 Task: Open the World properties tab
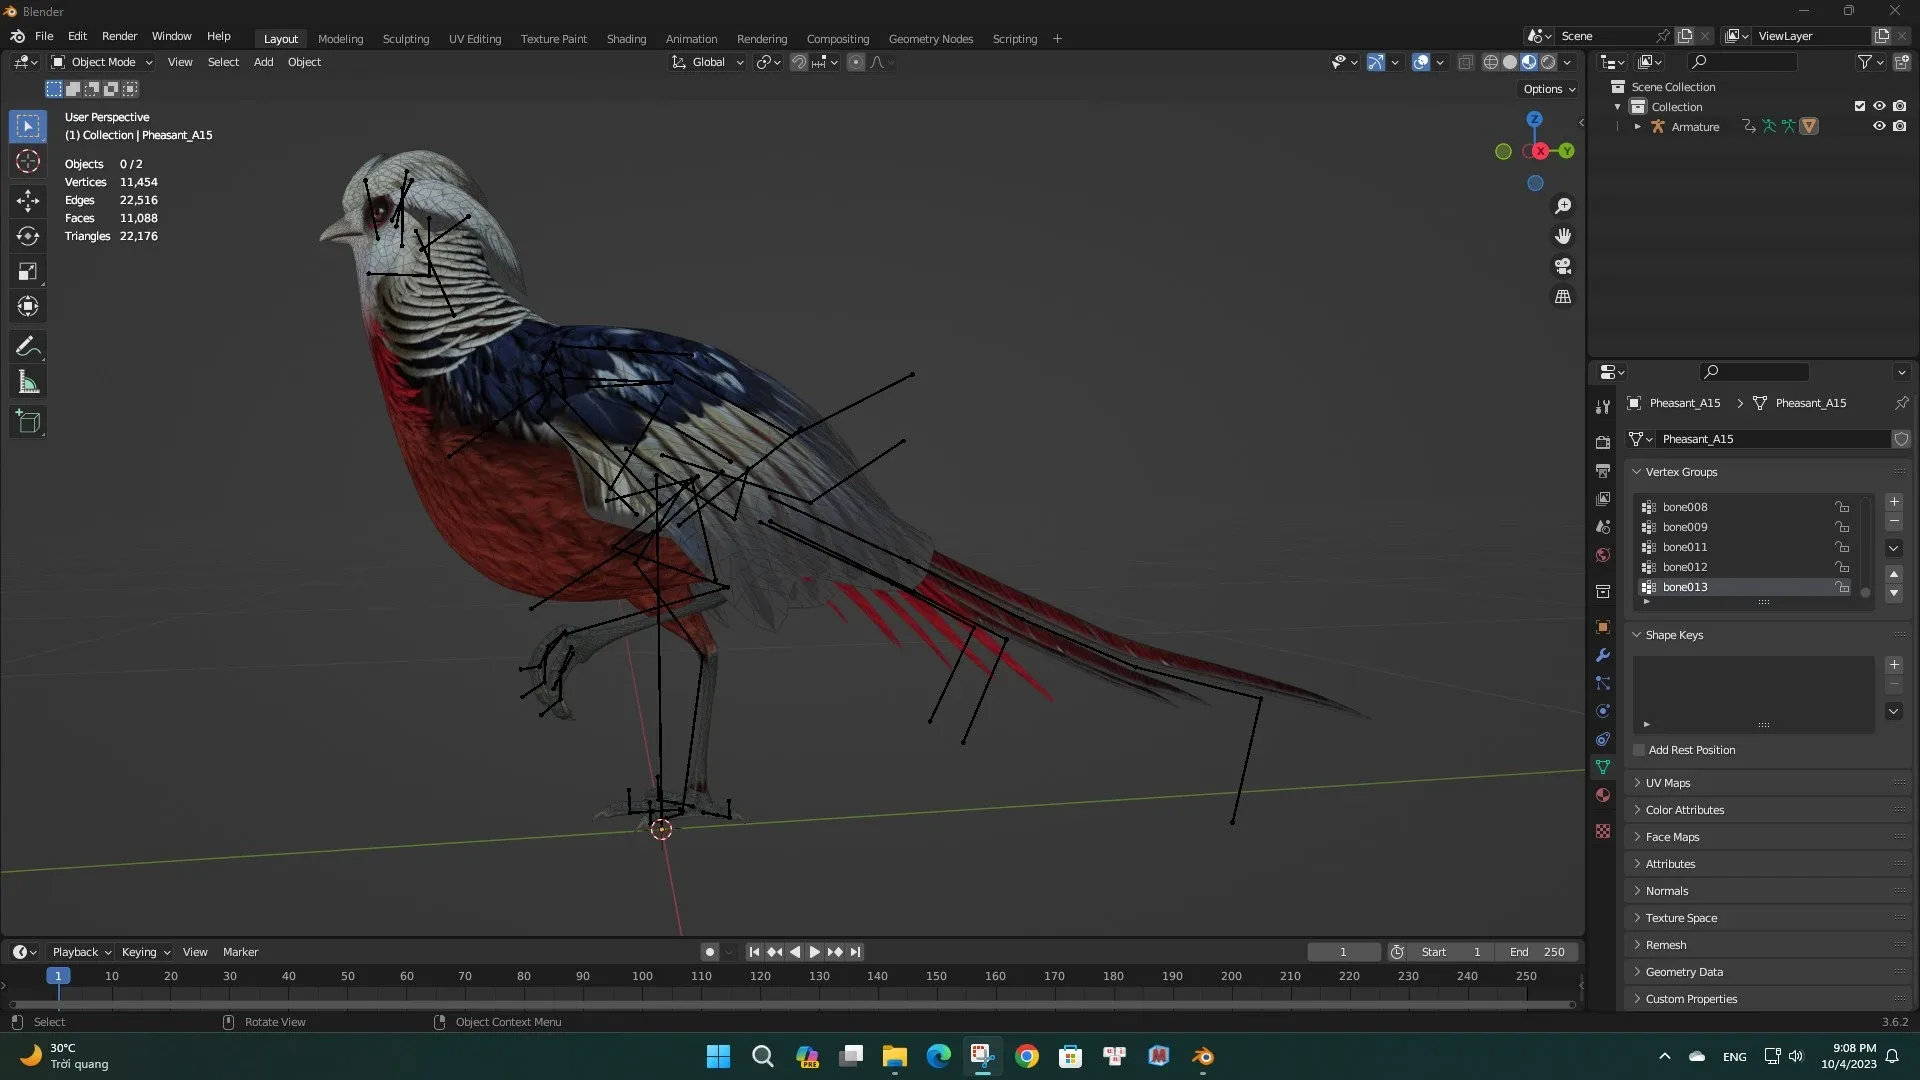[1603, 555]
